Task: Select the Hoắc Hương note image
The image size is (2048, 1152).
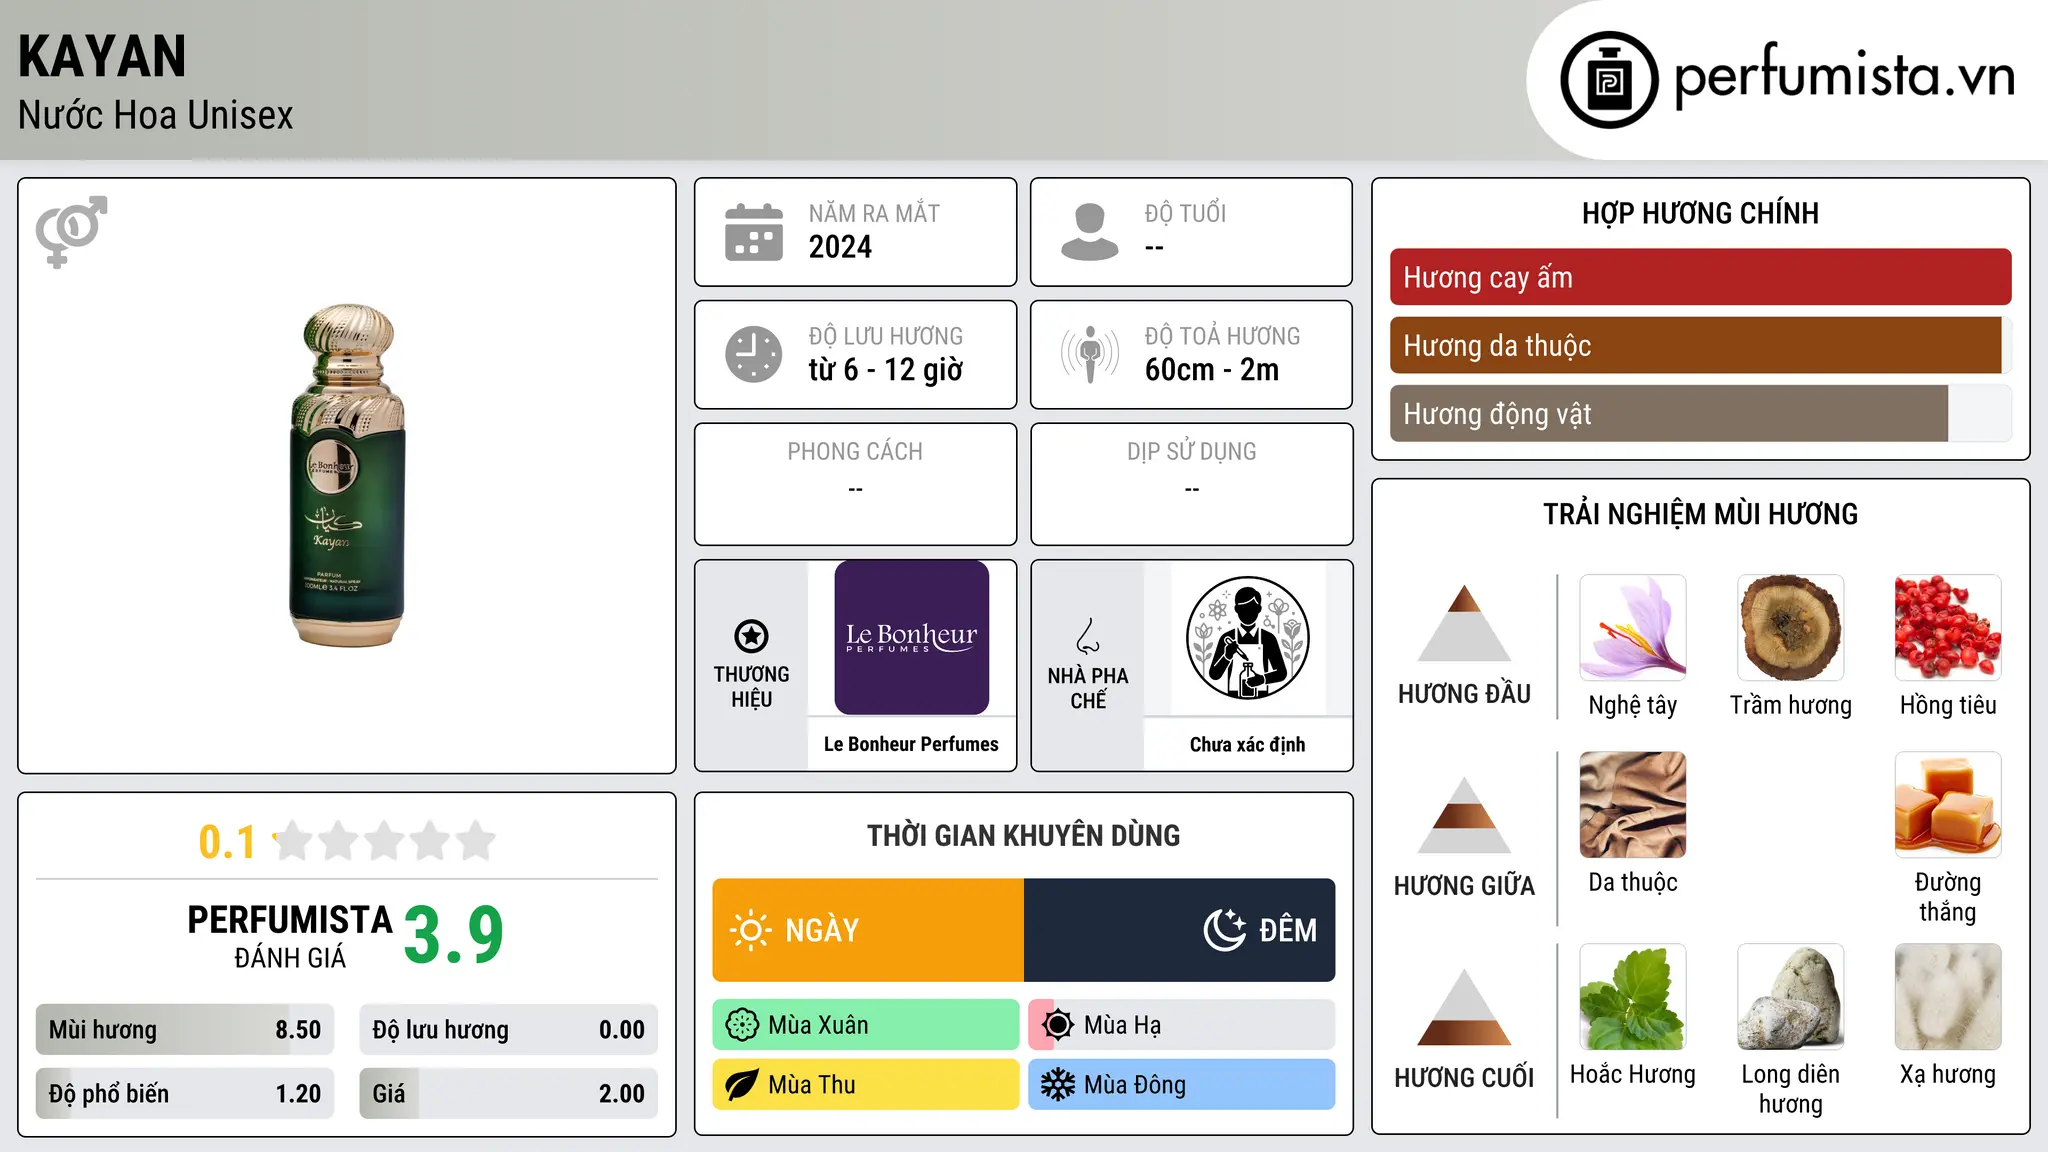Action: pyautogui.click(x=1633, y=997)
